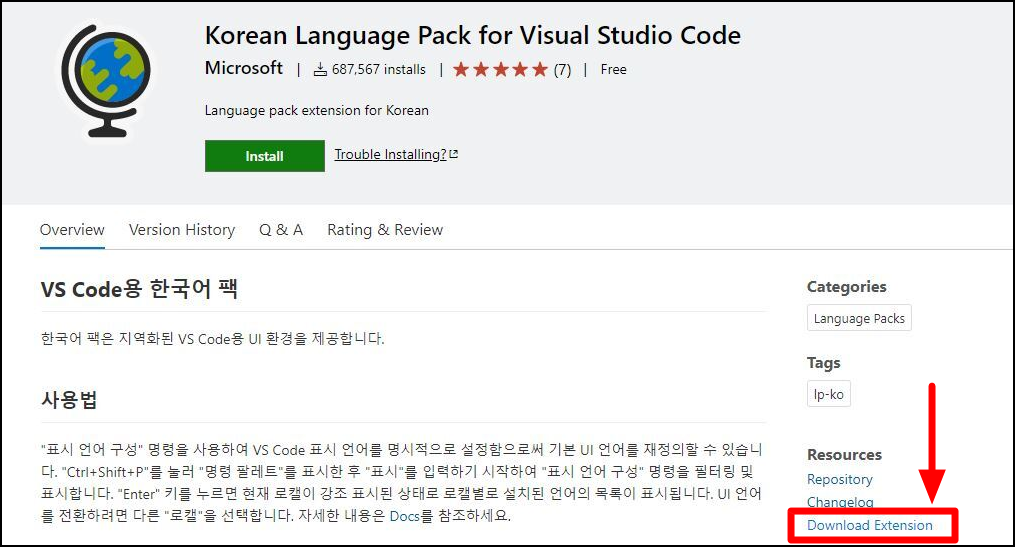Open the Rating & Review tab
Viewport: 1015px width, 547px height.
(385, 230)
